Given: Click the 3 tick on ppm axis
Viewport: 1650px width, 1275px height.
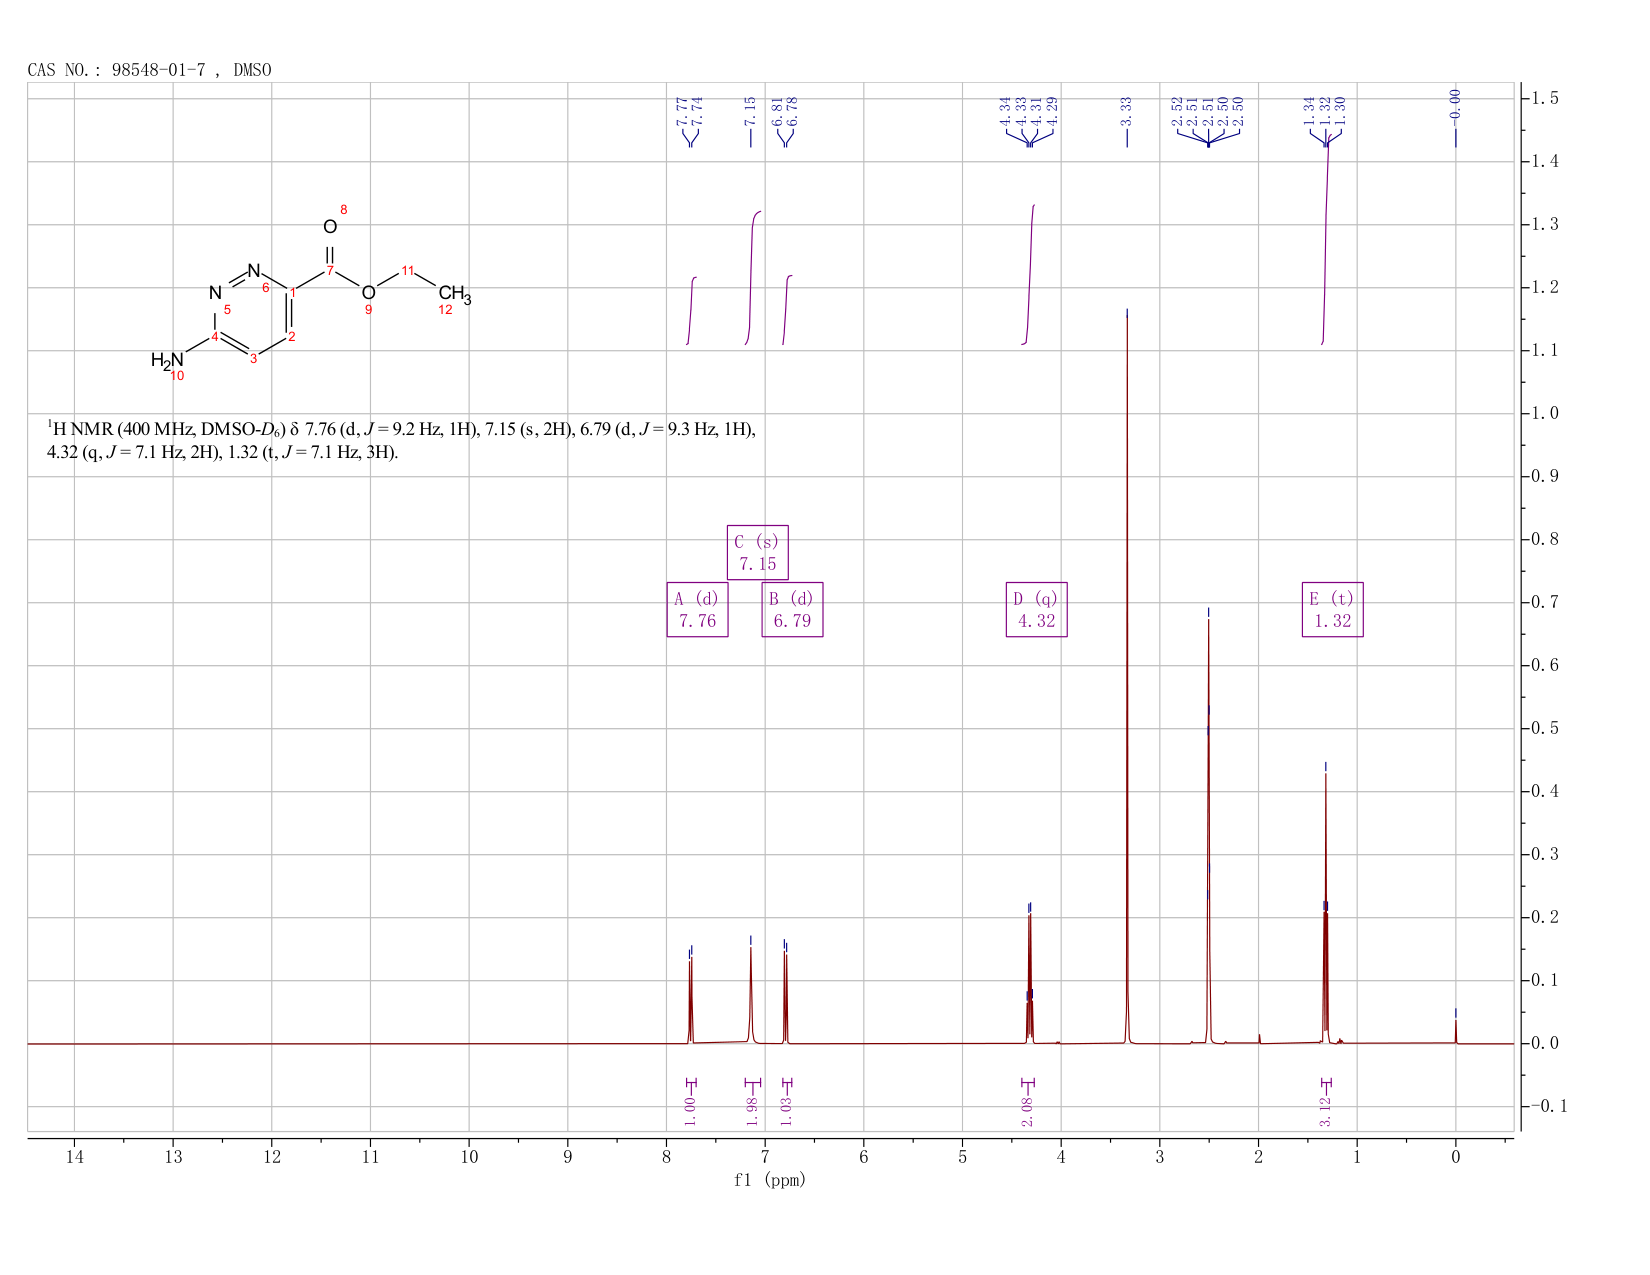Looking at the screenshot, I should coord(1160,1157).
